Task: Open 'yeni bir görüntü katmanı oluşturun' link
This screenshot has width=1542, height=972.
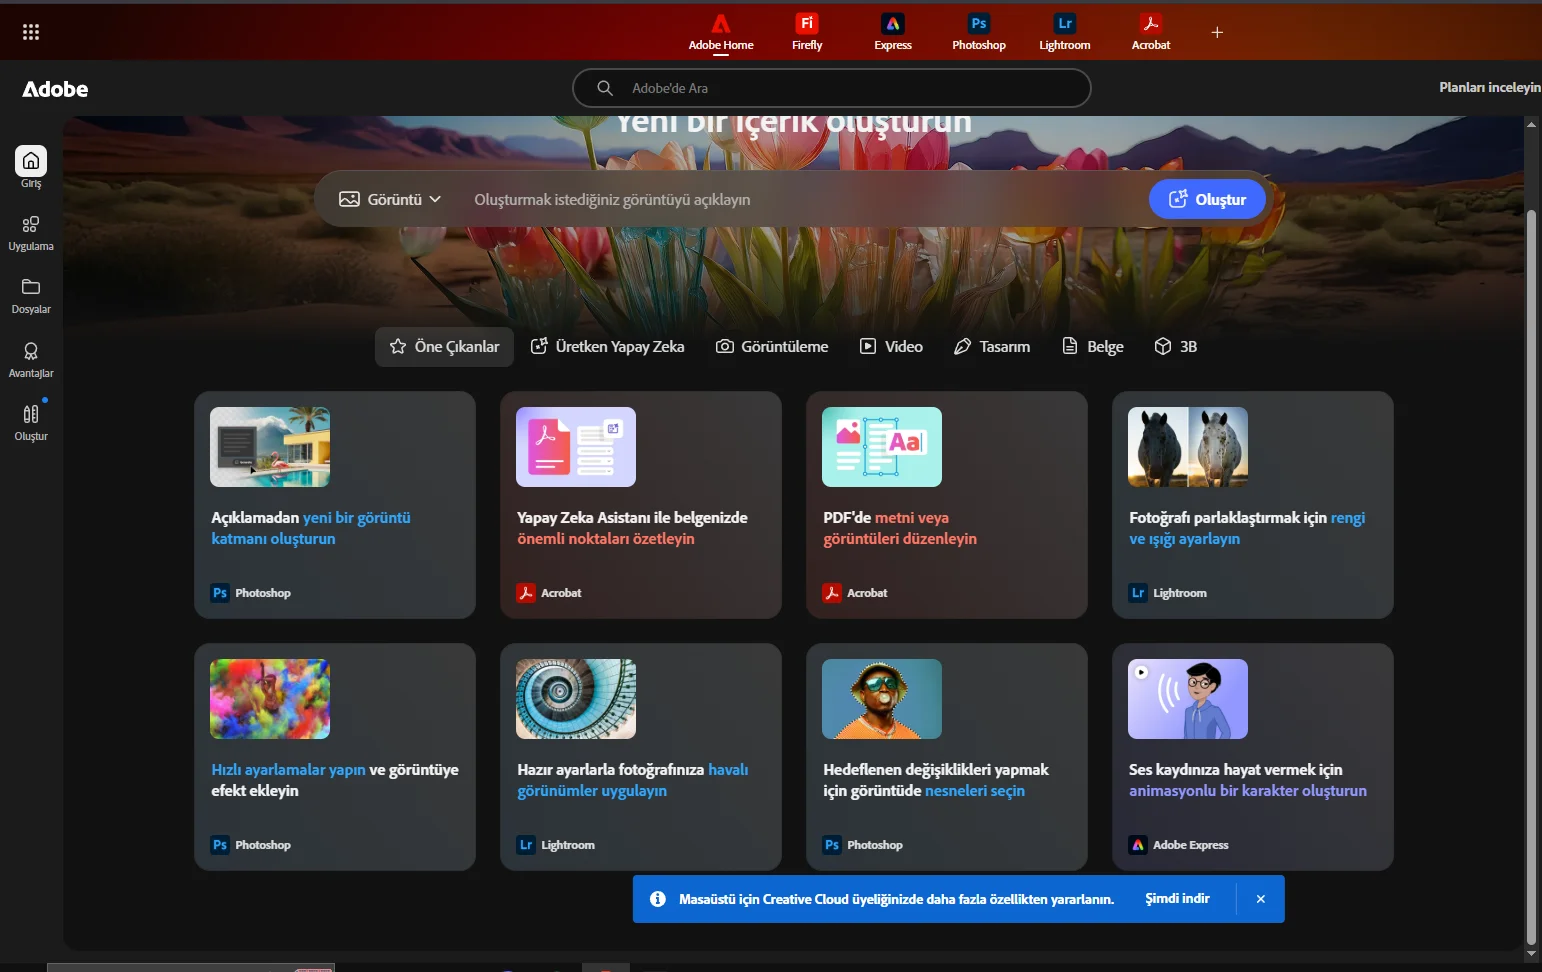Action: (x=311, y=528)
